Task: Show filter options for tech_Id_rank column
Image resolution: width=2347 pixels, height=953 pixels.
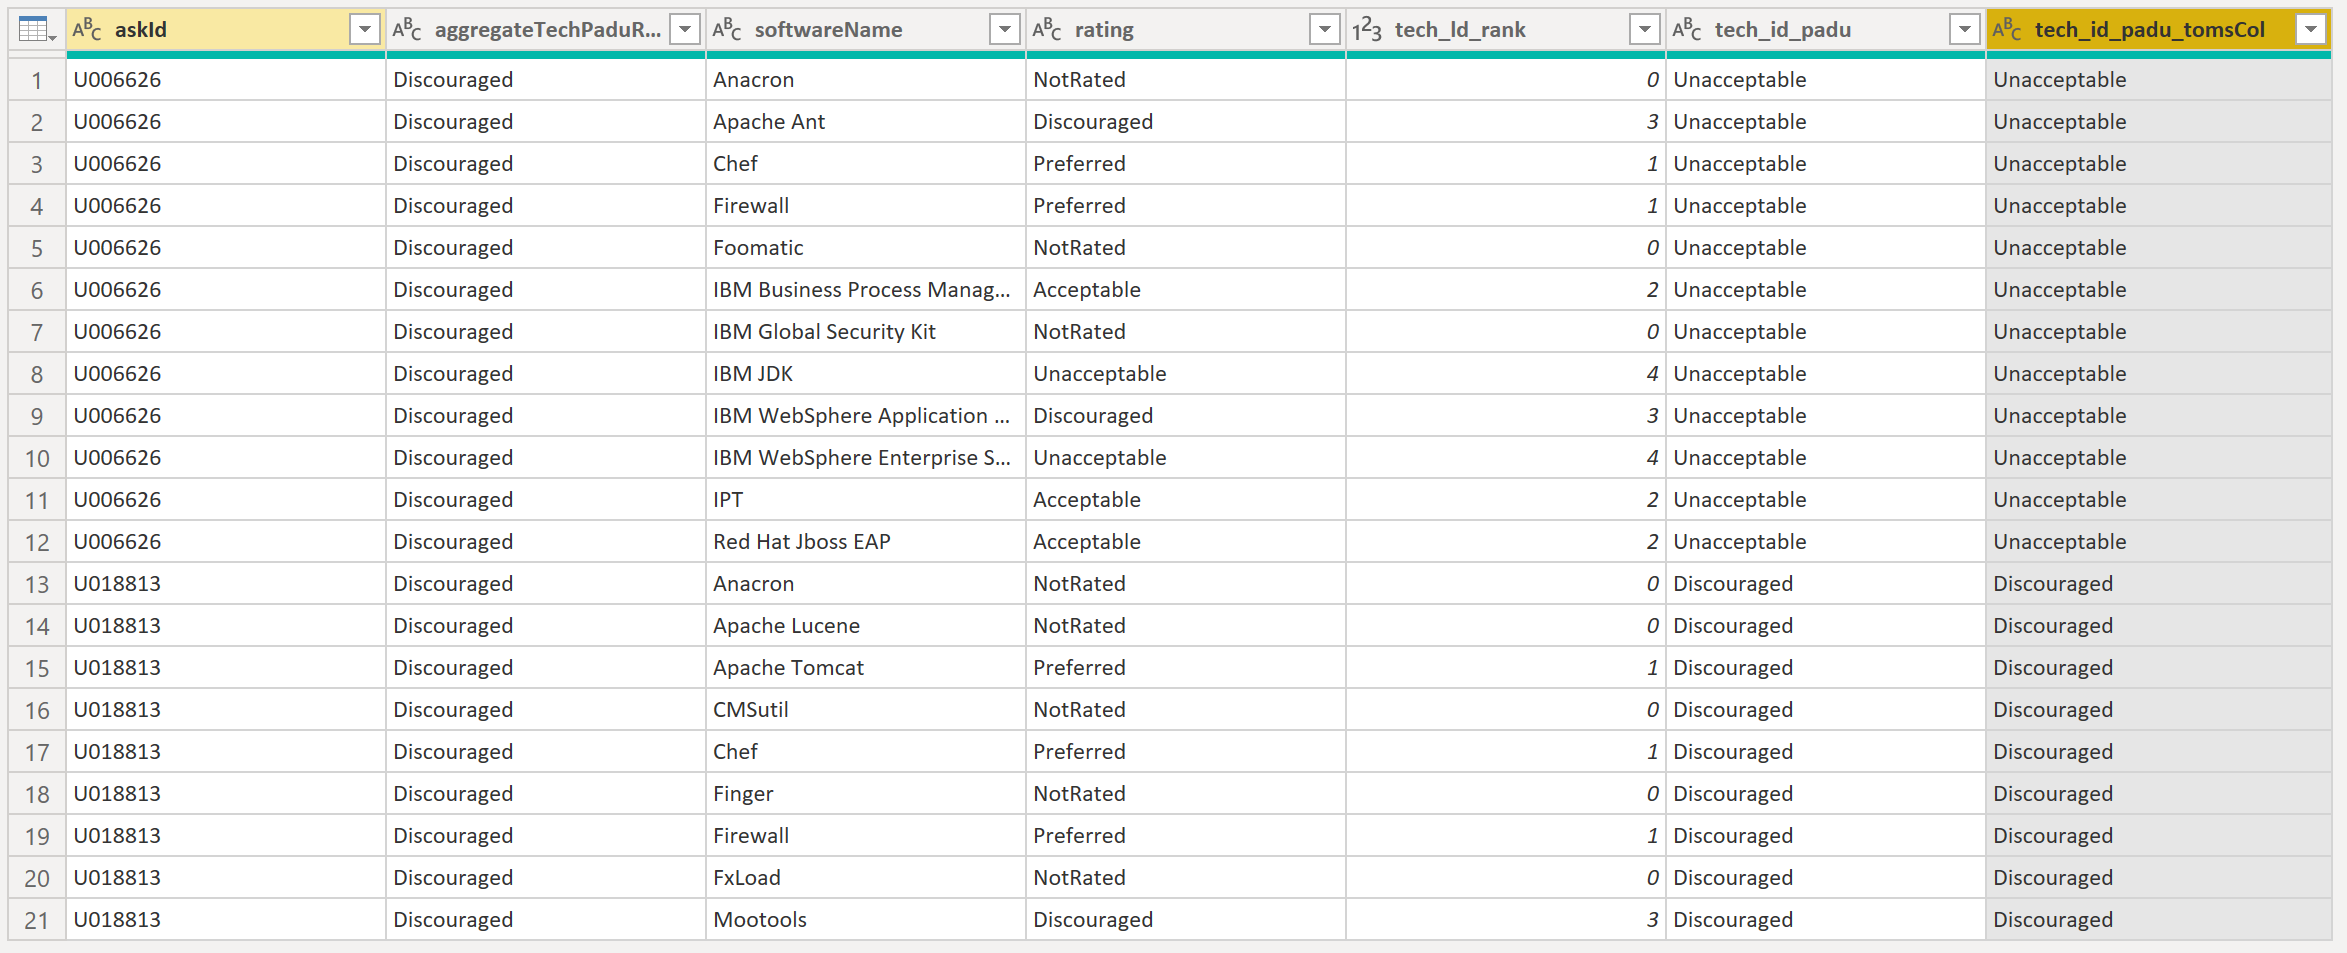Action: [1645, 30]
